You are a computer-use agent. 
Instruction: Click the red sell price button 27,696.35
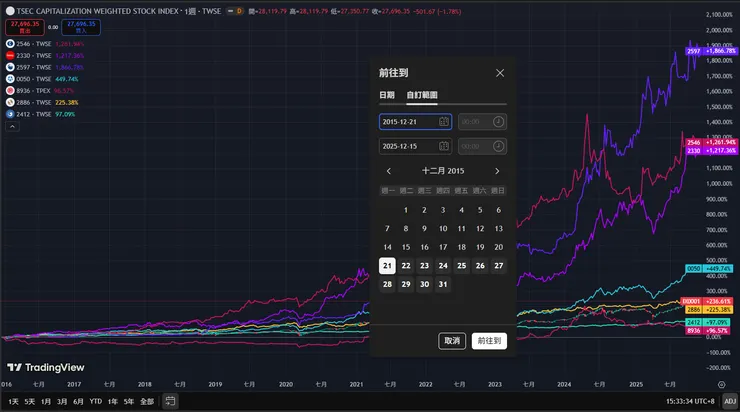(25, 27)
